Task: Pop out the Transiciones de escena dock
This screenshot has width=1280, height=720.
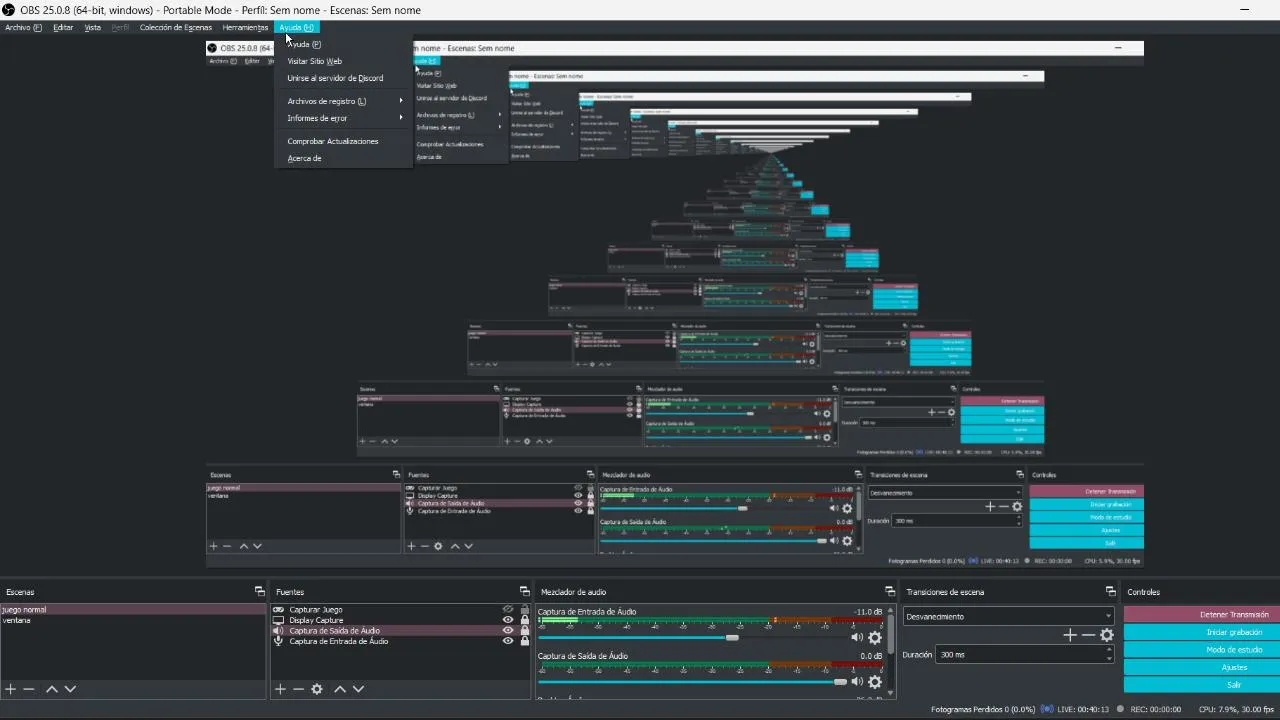Action: pos(1112,592)
